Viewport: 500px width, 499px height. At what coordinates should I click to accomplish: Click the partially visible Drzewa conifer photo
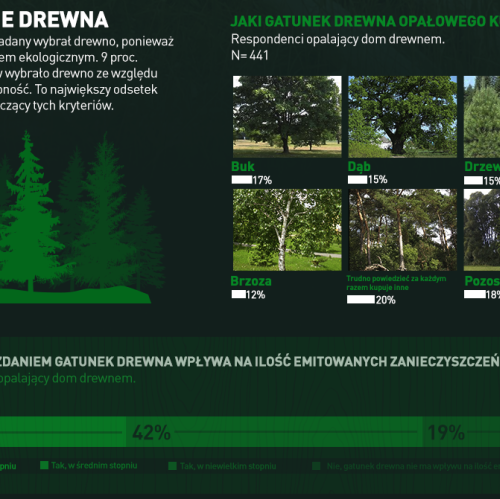click(x=482, y=117)
